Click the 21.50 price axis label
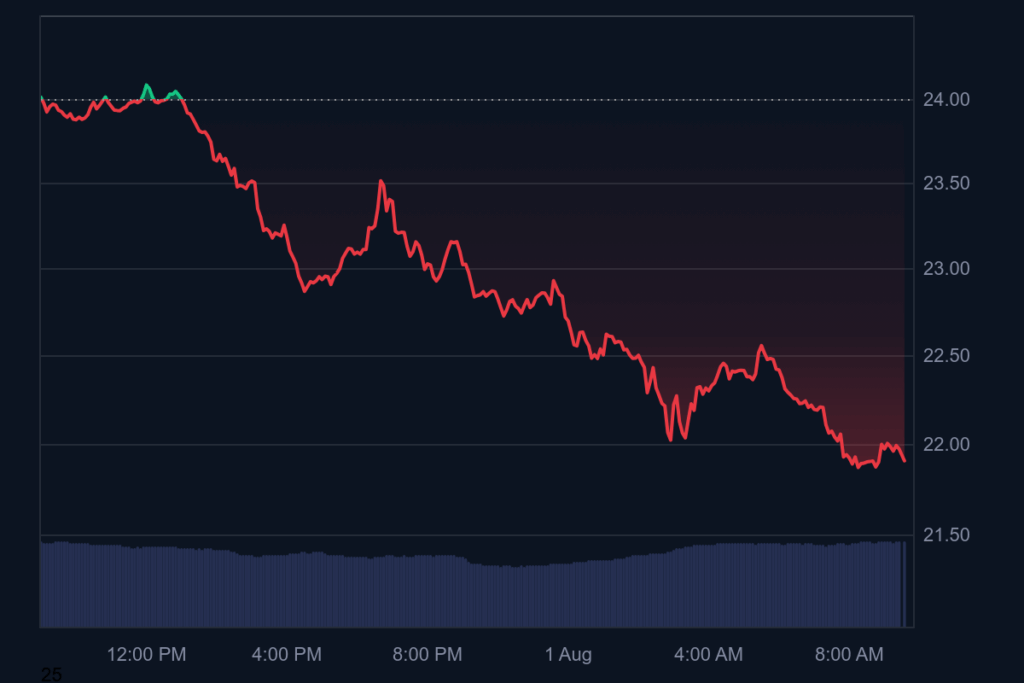The image size is (1024, 683). click(945, 536)
